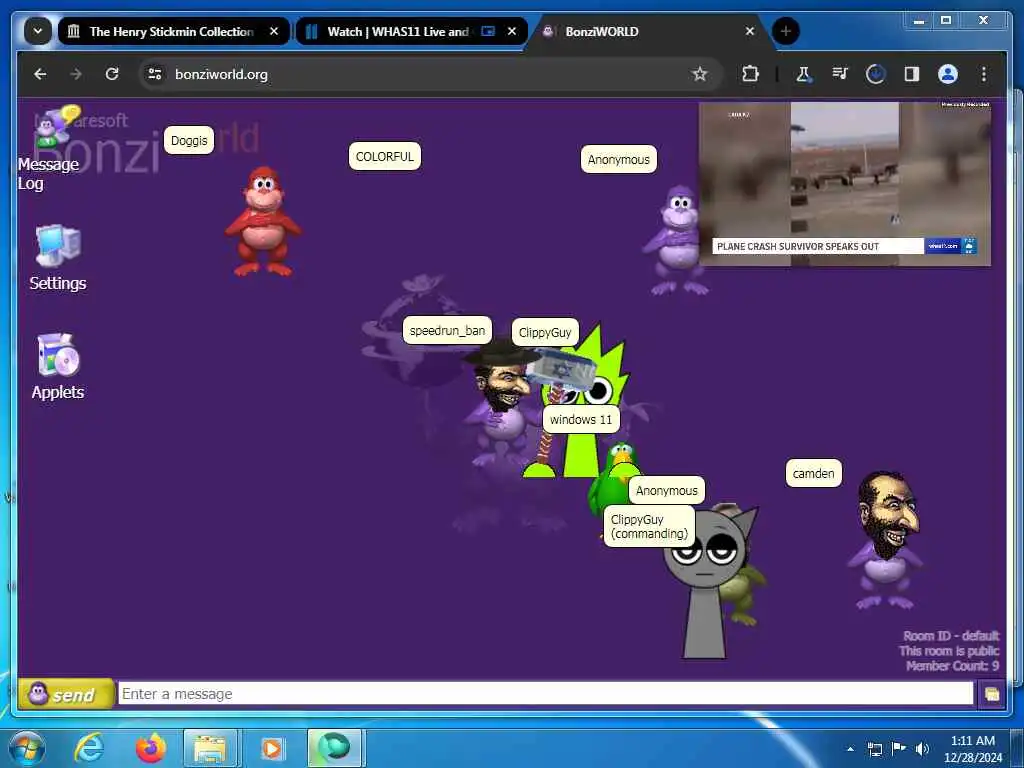
Task: Open the Action Center flag icon
Action: pos(899,749)
